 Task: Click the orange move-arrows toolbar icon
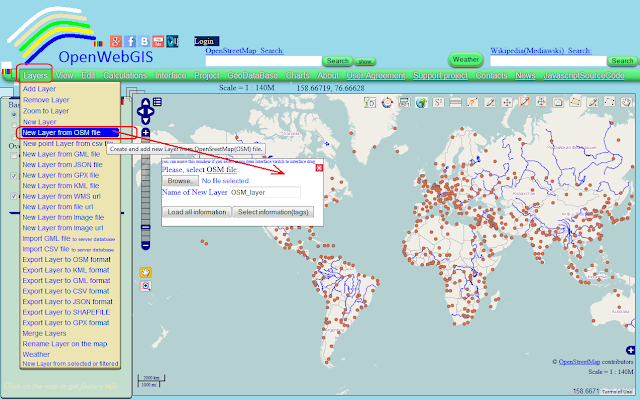click(541, 102)
